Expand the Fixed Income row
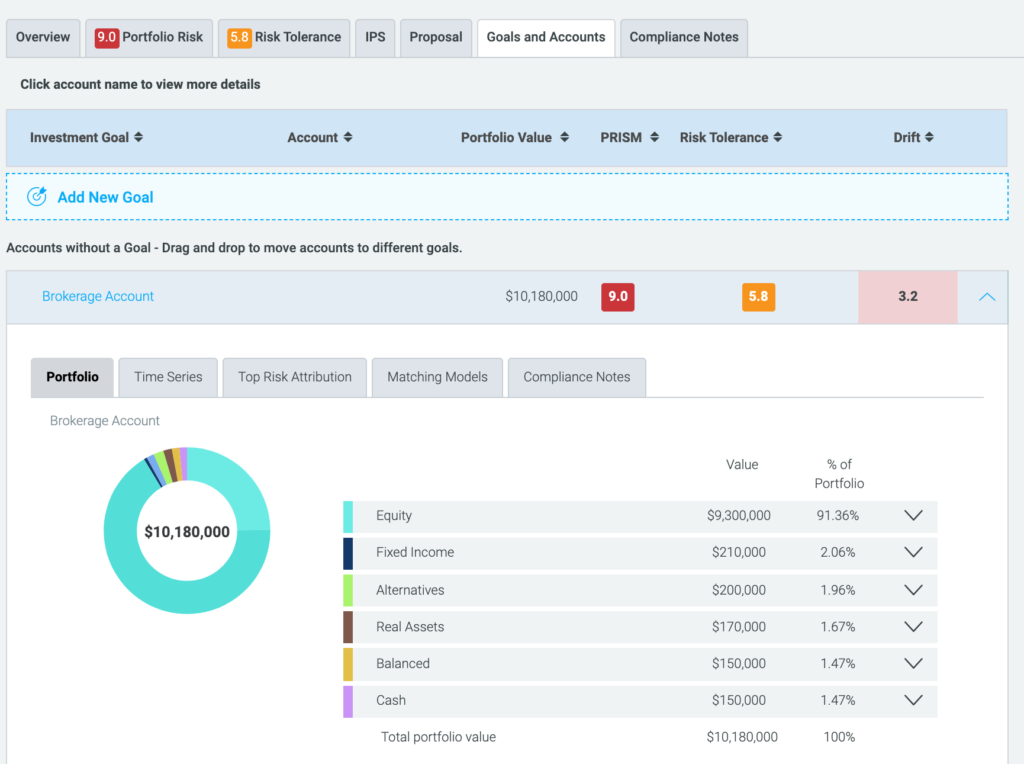1024x764 pixels. coord(912,552)
